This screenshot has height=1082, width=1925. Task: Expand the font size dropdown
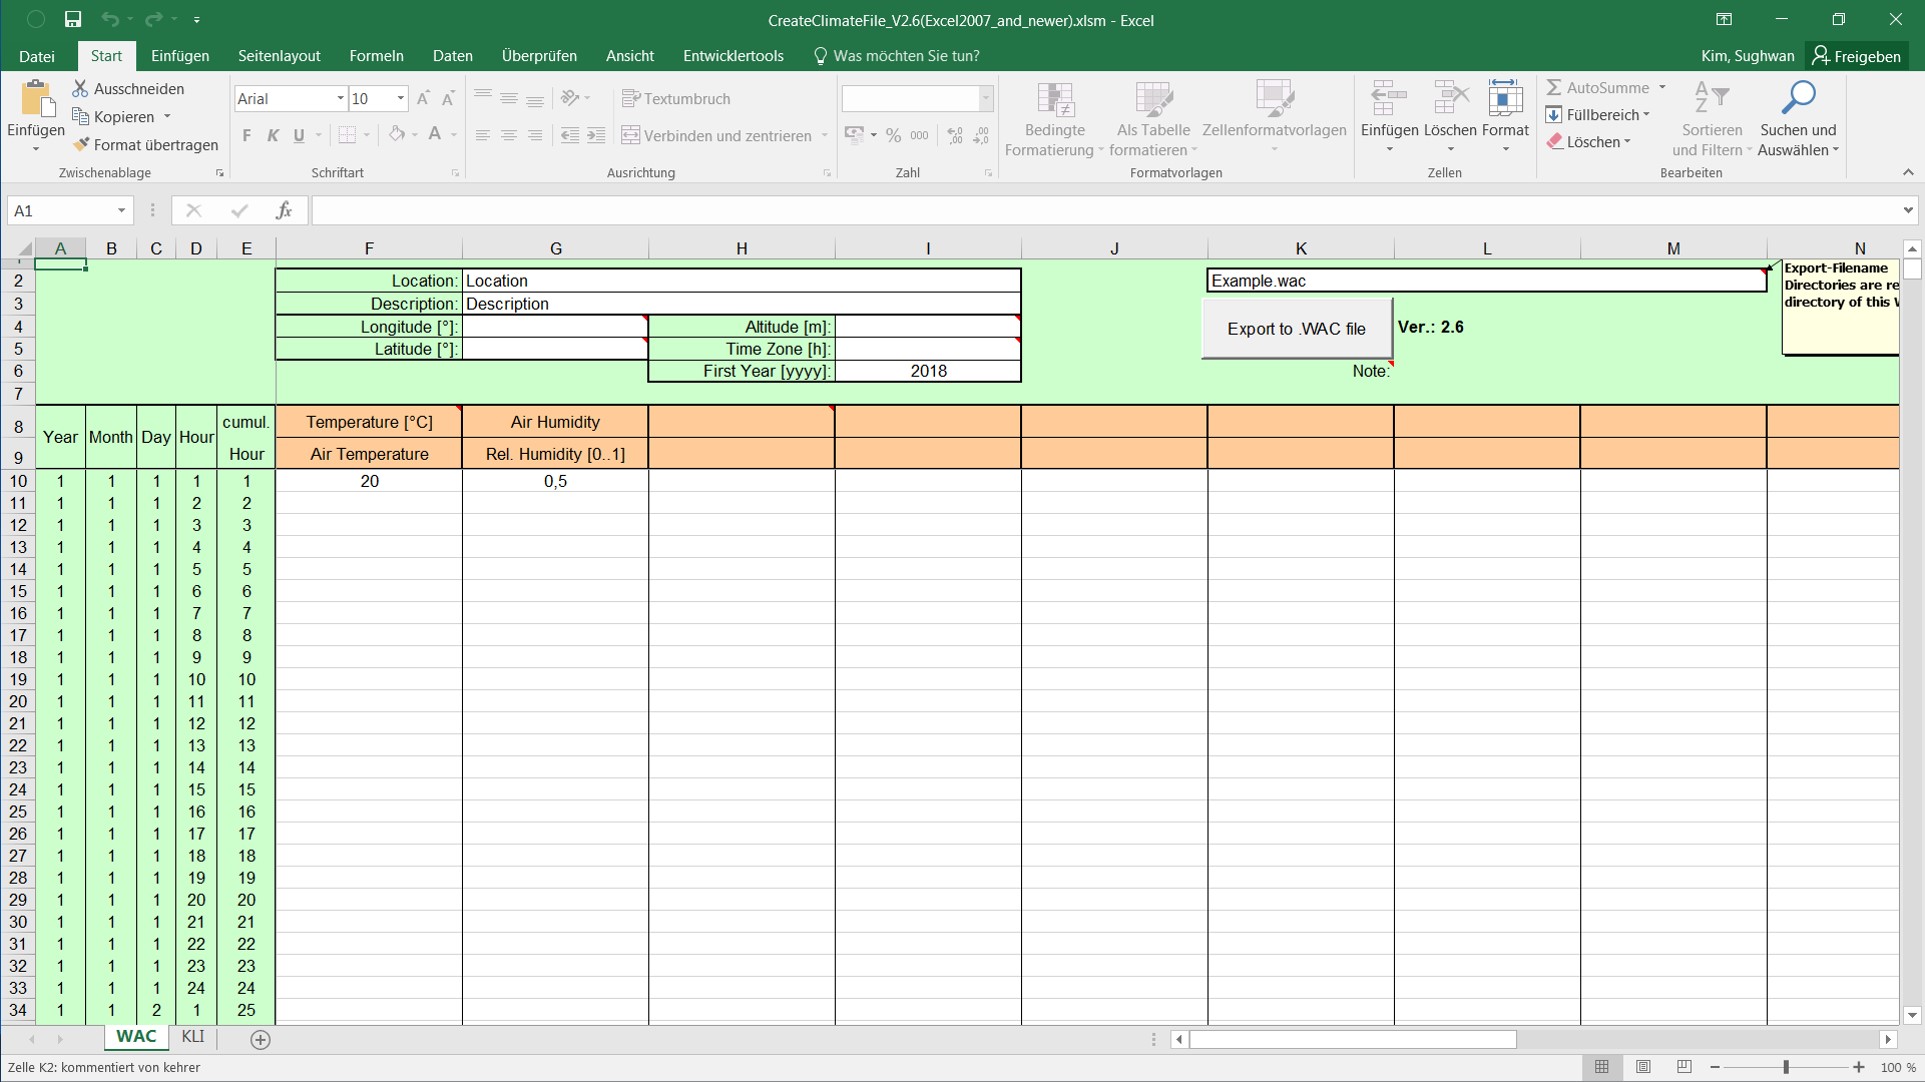400,98
